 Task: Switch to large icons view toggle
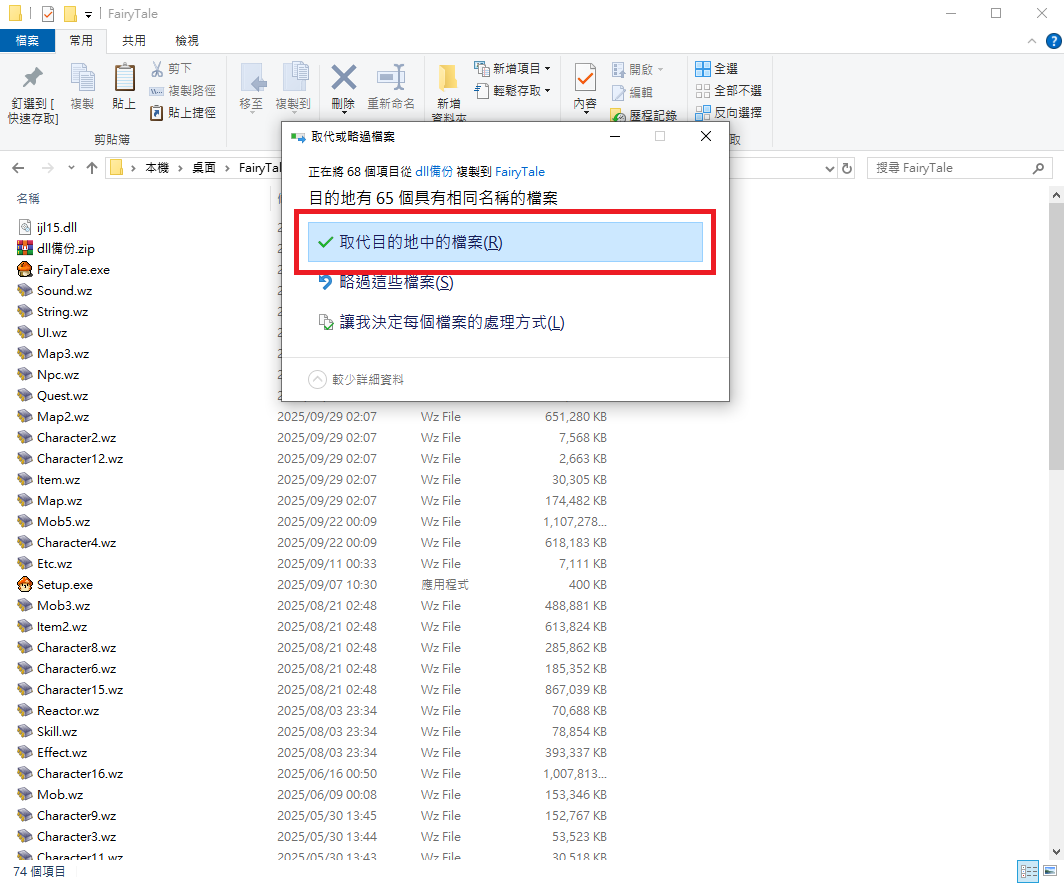[x=1048, y=871]
